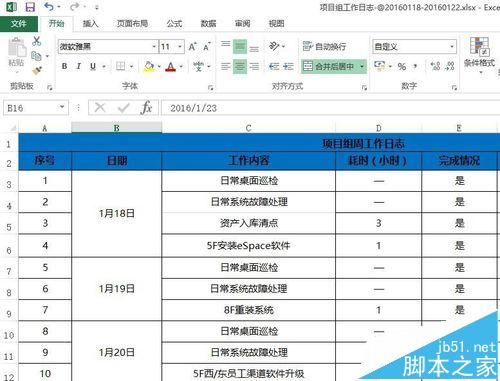Click the Cut scissors icon

37,41
